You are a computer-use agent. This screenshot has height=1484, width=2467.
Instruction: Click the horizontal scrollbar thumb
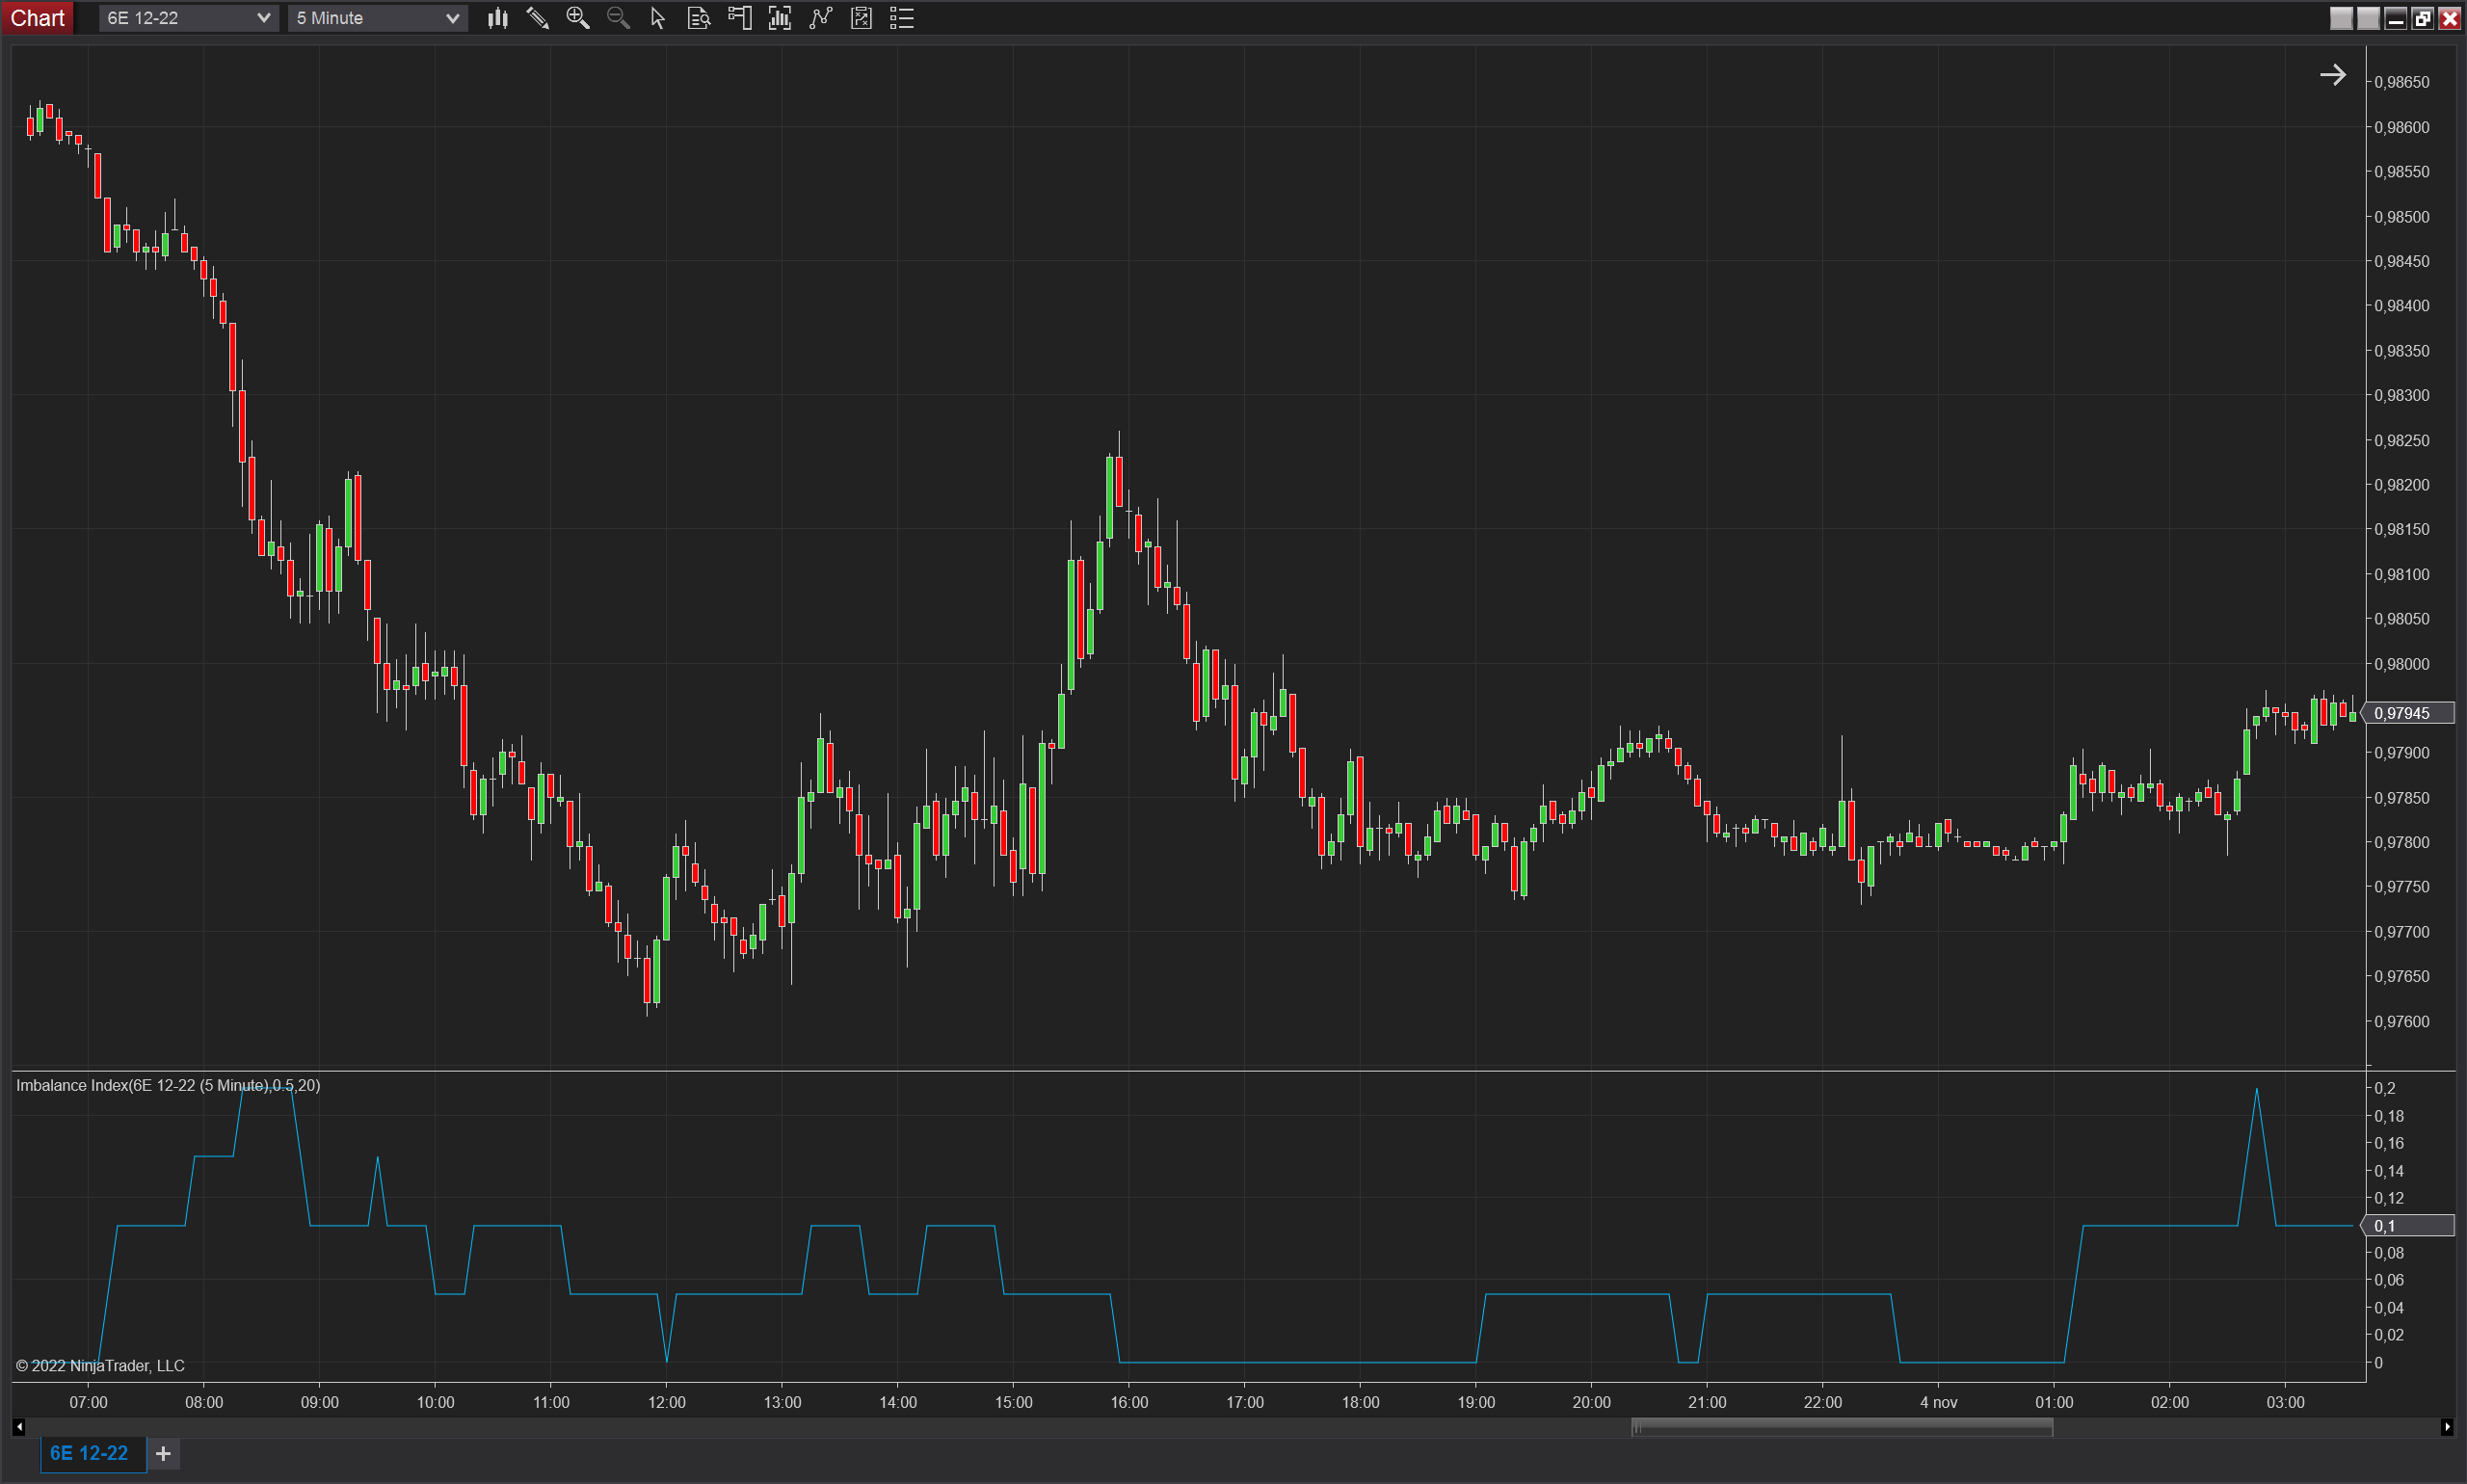point(1842,1427)
